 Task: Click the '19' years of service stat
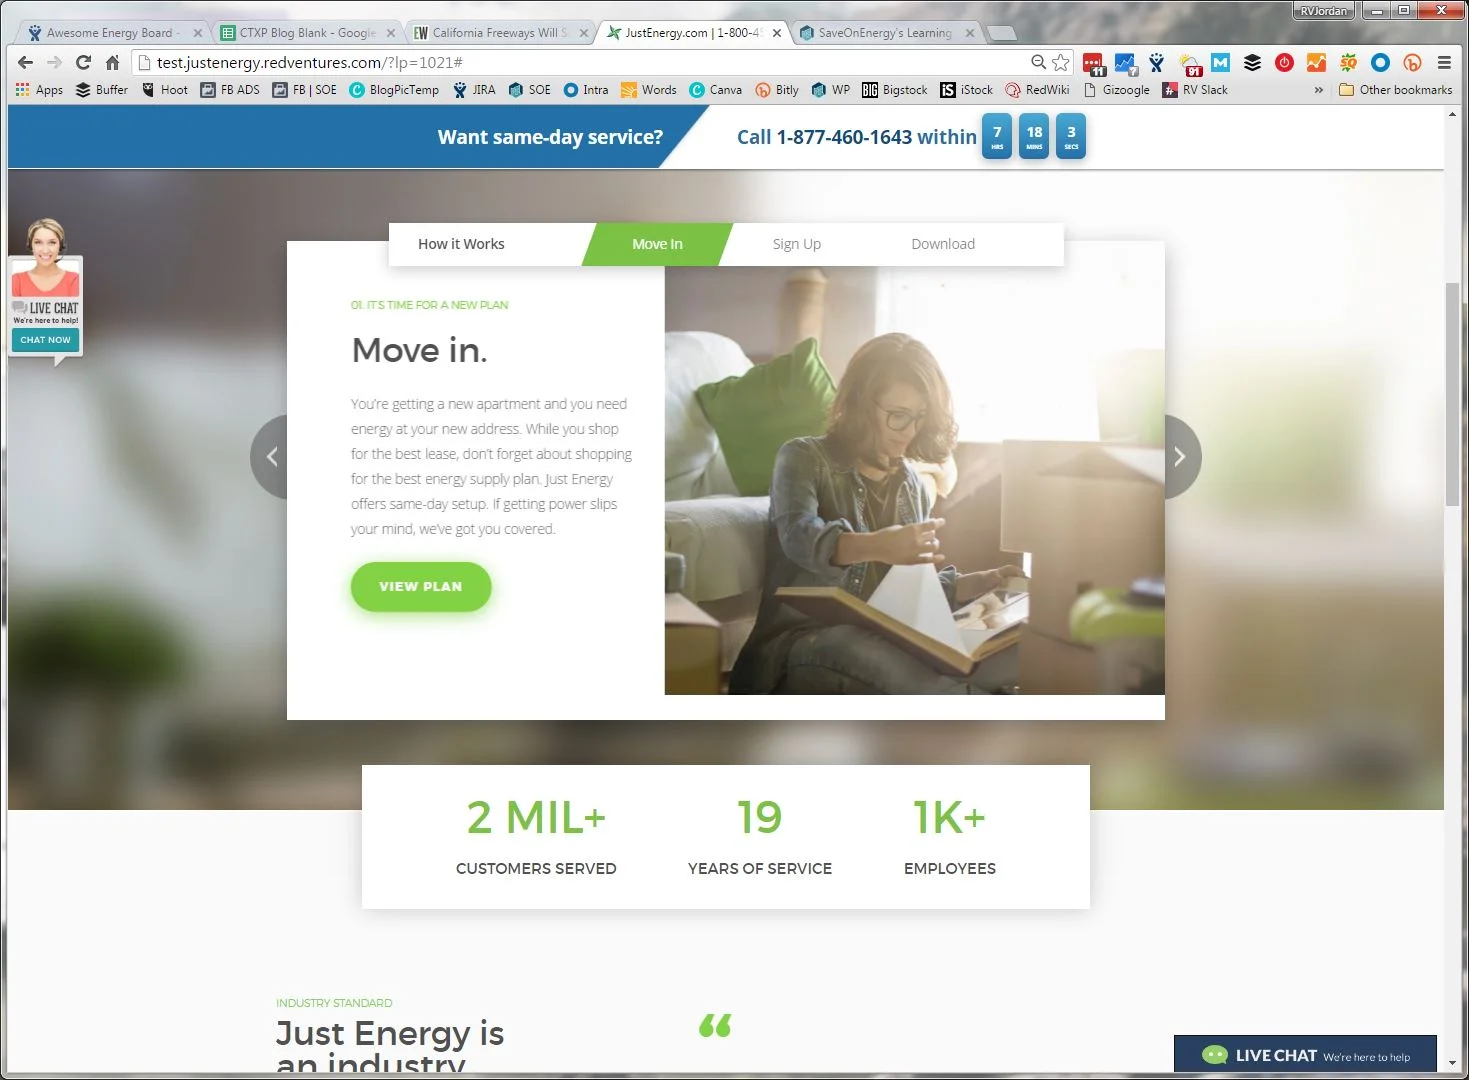click(x=760, y=818)
